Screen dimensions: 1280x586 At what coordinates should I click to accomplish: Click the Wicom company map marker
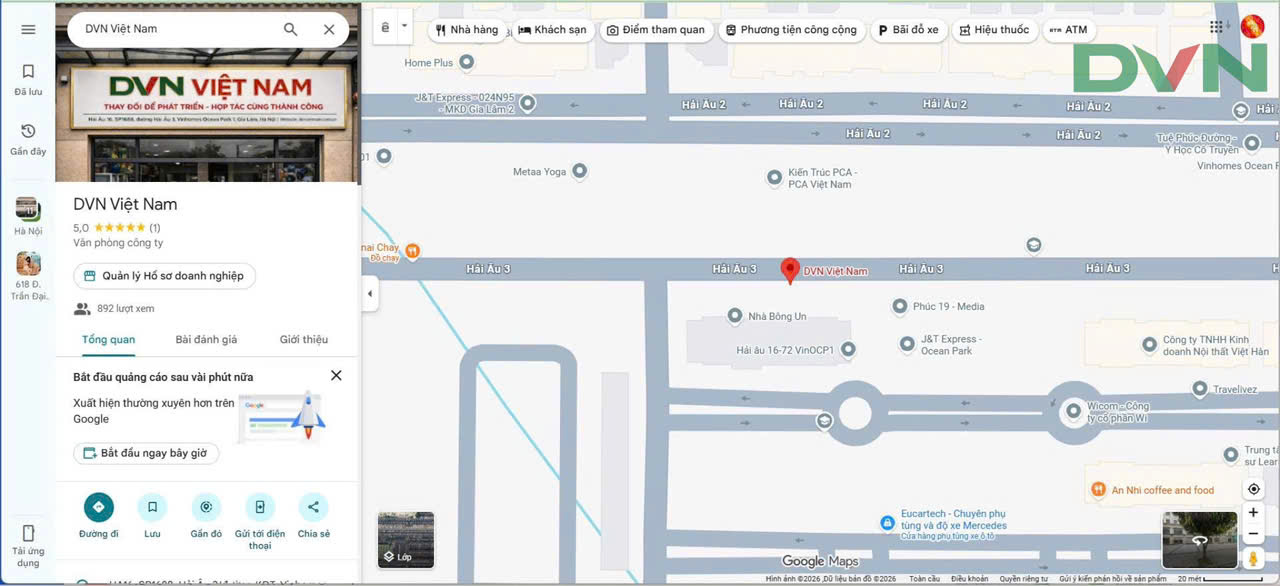pos(1074,410)
